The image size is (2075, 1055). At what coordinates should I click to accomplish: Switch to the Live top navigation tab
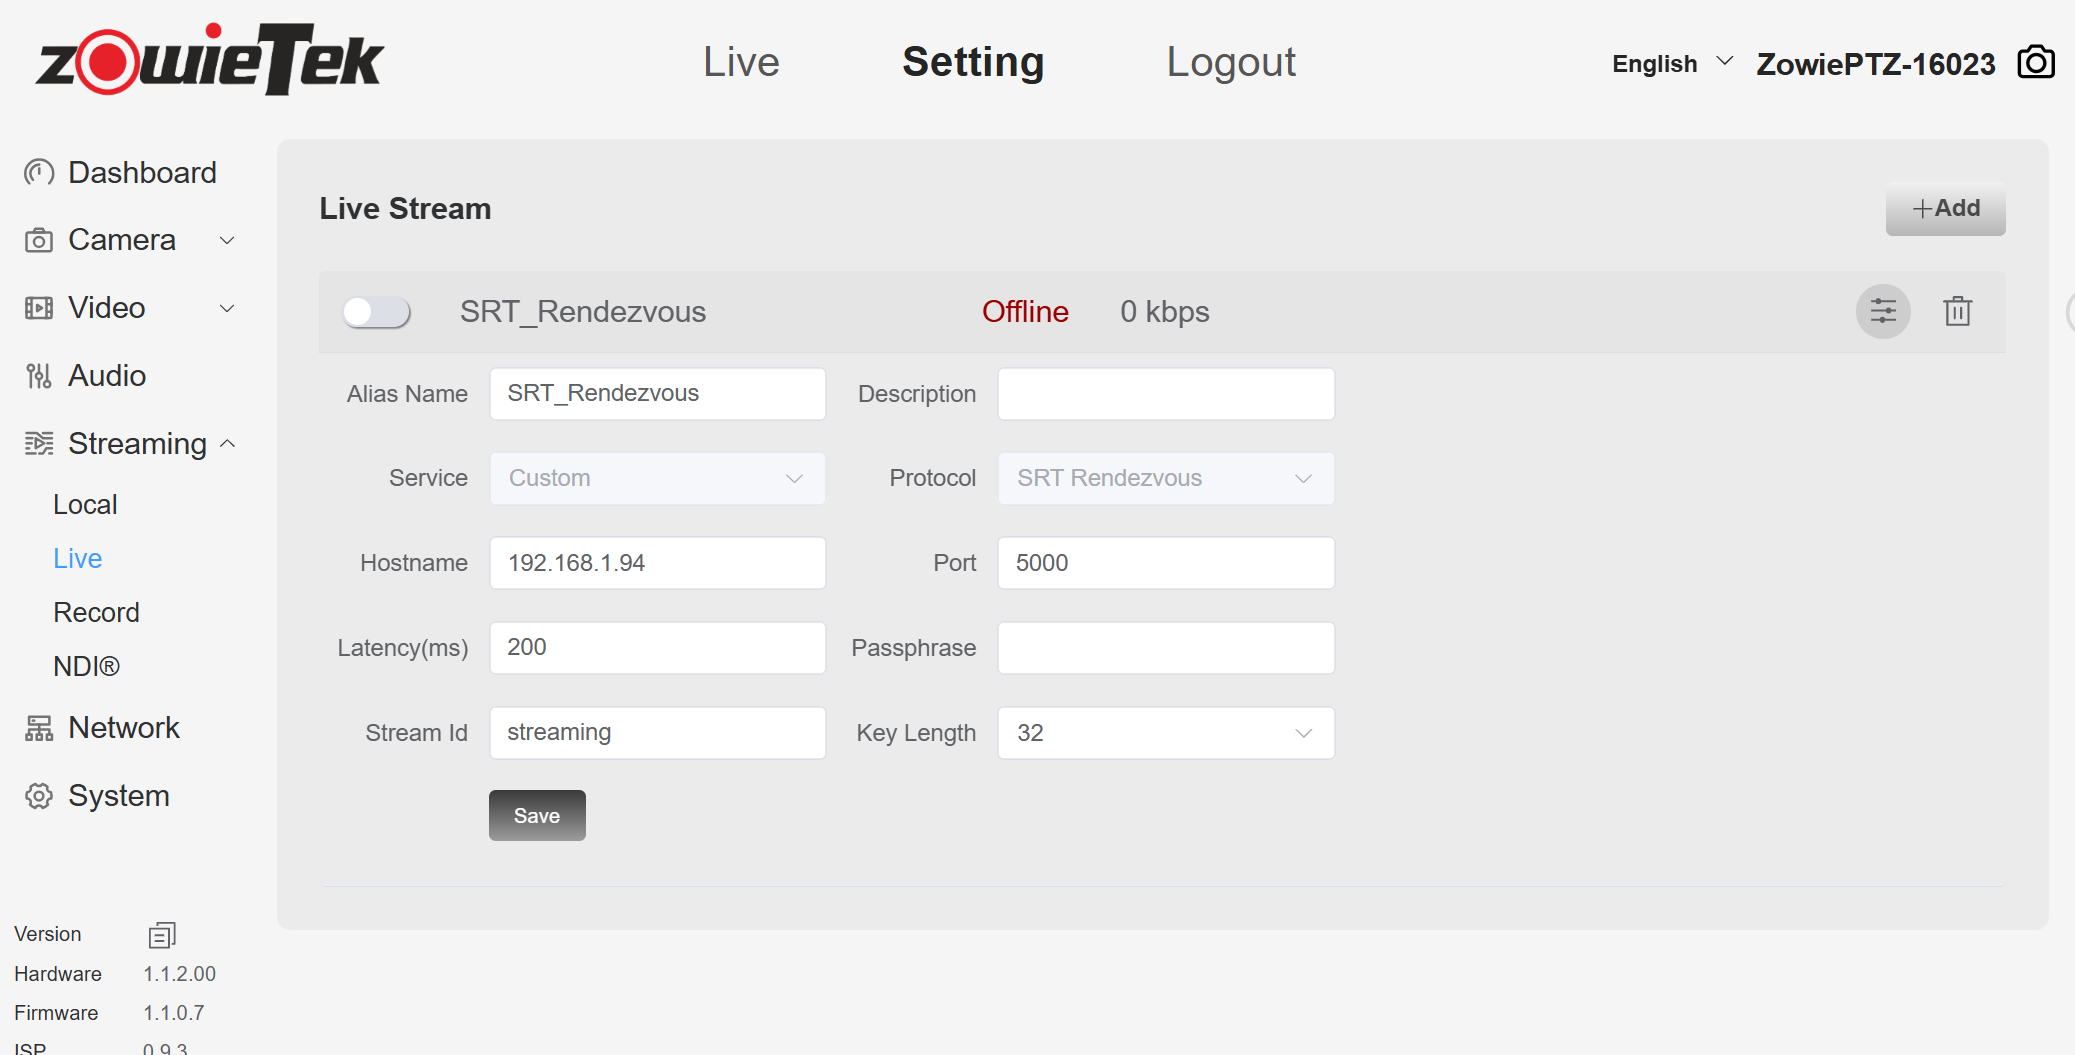[740, 62]
